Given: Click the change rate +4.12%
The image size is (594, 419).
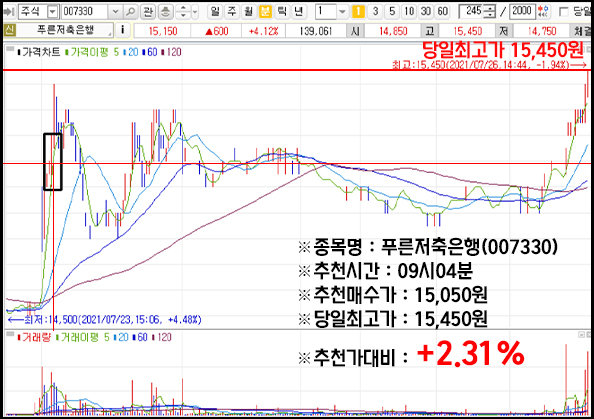Looking at the screenshot, I should click(263, 31).
